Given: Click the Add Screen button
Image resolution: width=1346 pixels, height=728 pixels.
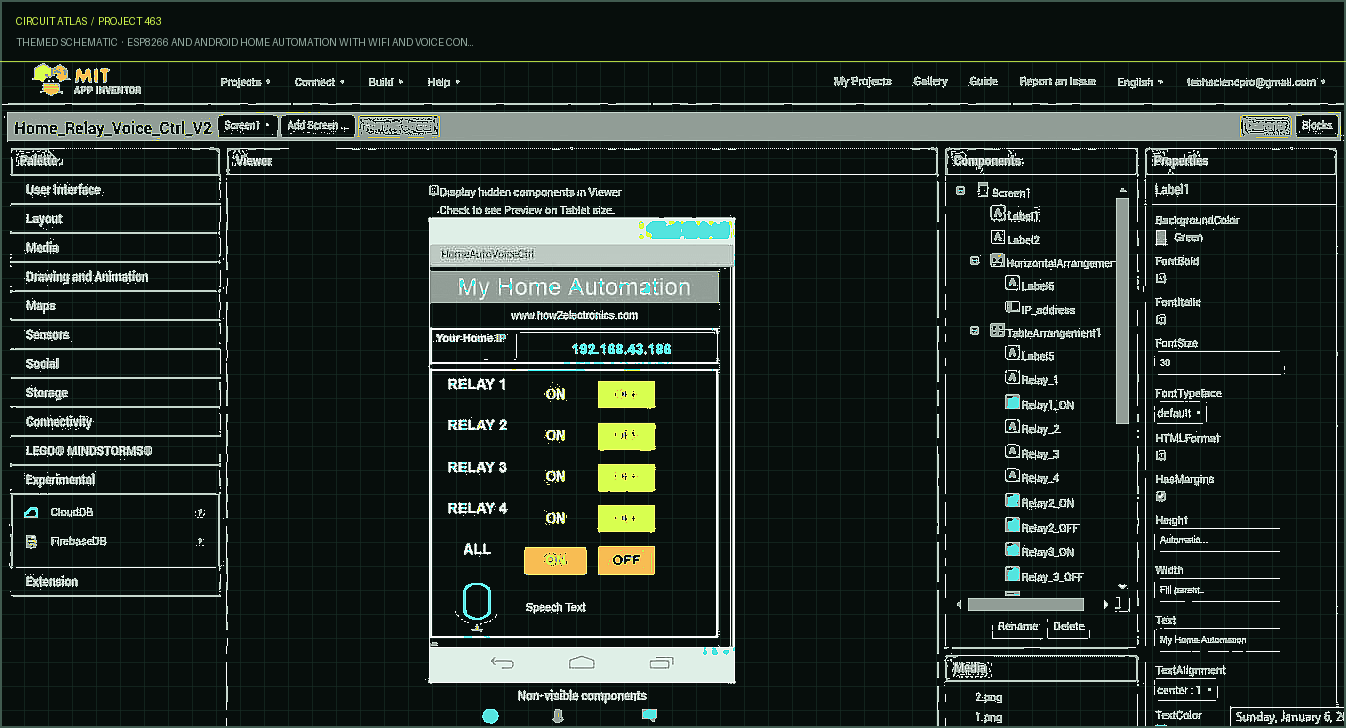Looking at the screenshot, I should (317, 126).
